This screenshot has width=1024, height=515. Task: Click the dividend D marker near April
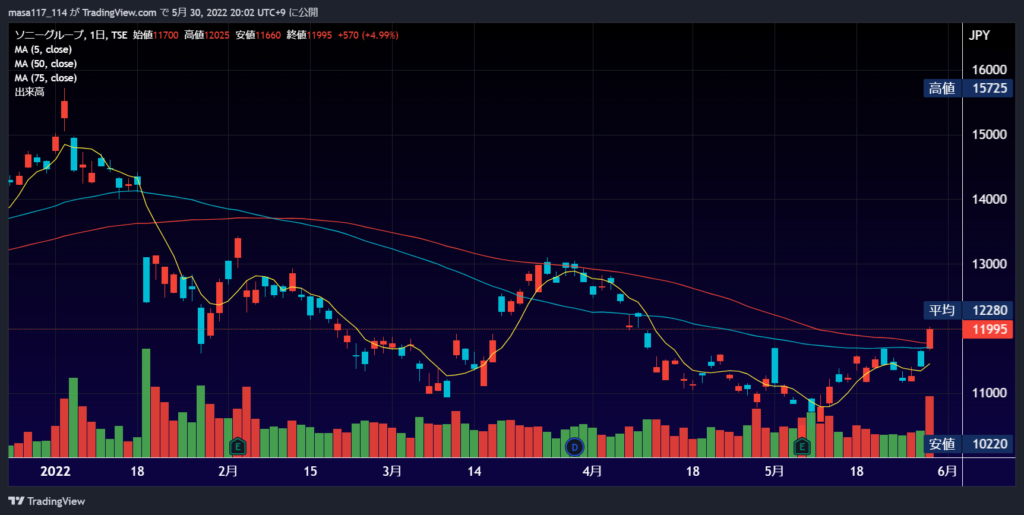point(574,447)
